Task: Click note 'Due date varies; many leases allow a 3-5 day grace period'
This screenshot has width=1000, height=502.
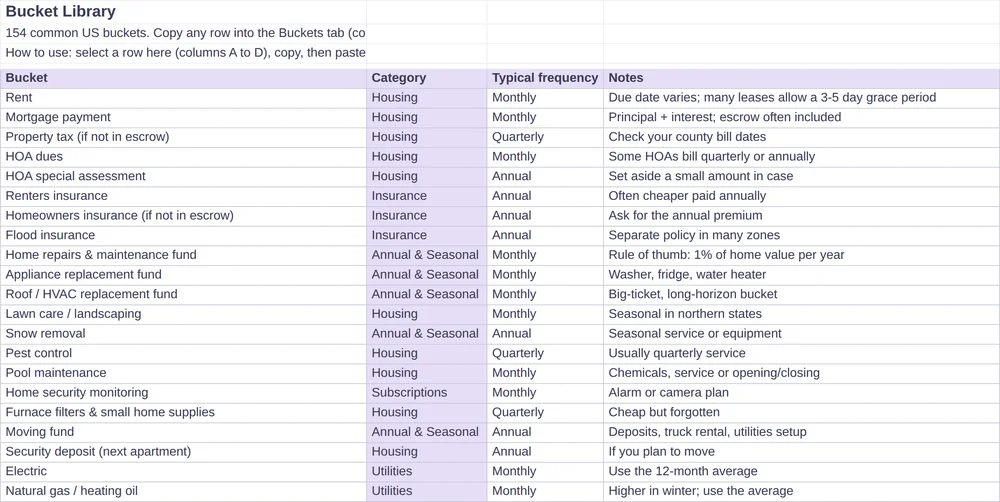Action: [x=802, y=98]
